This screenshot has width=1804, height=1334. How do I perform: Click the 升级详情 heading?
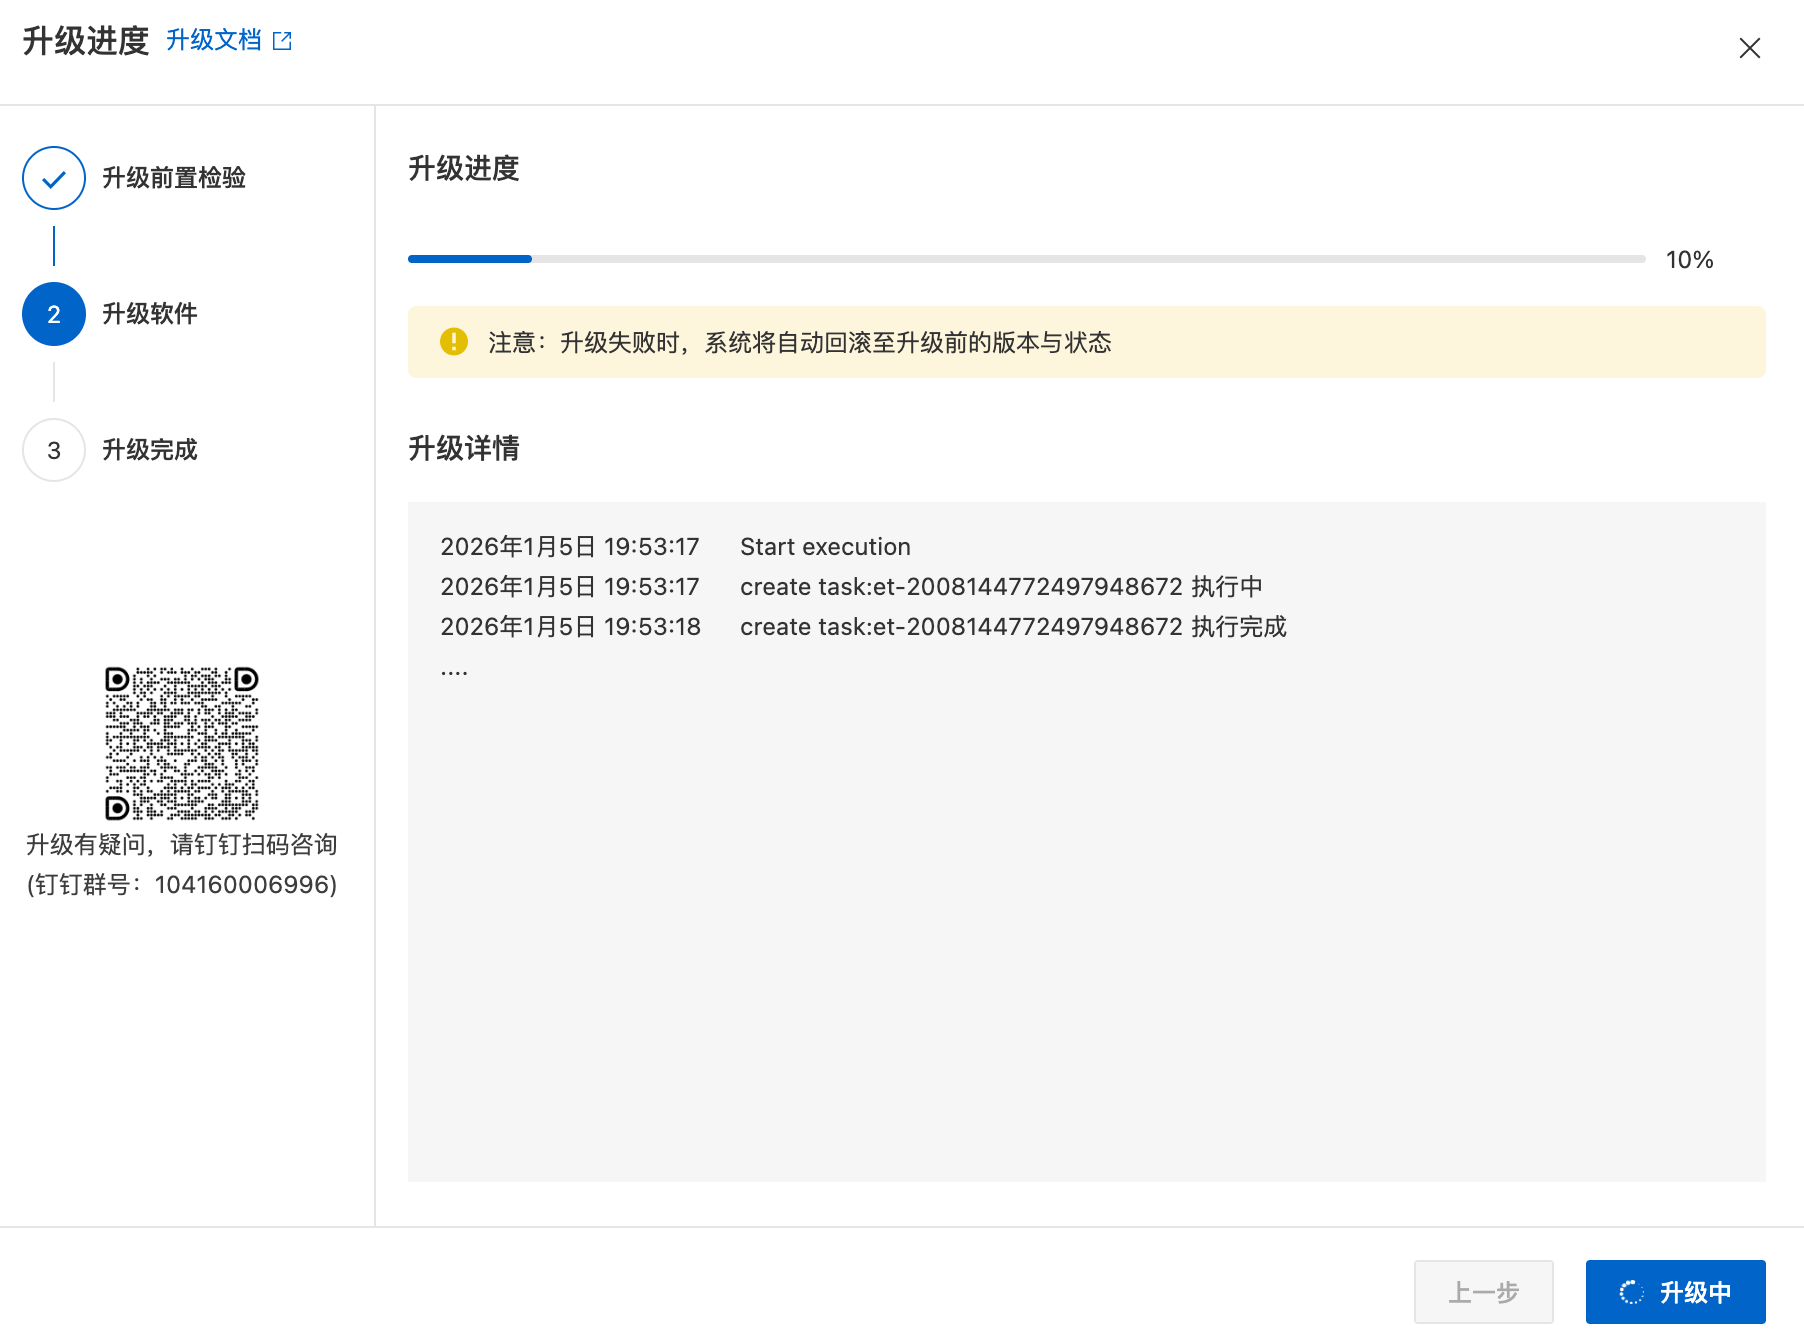464,448
